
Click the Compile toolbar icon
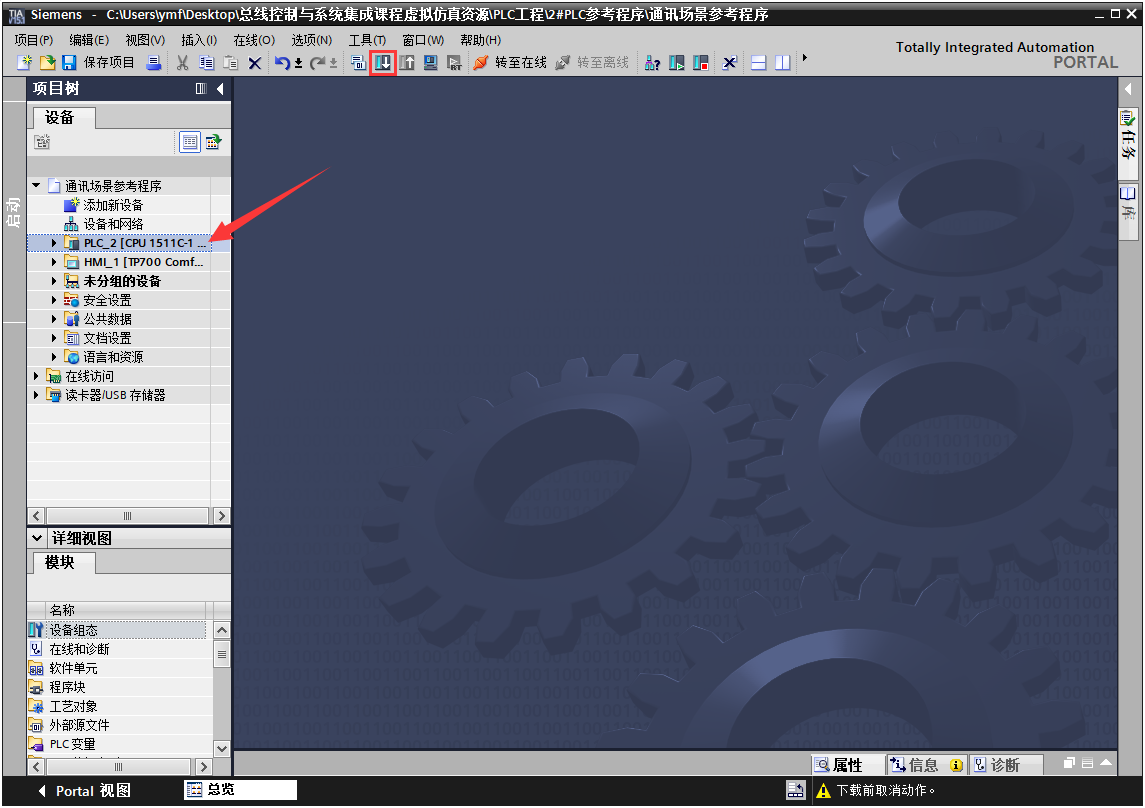coord(359,63)
